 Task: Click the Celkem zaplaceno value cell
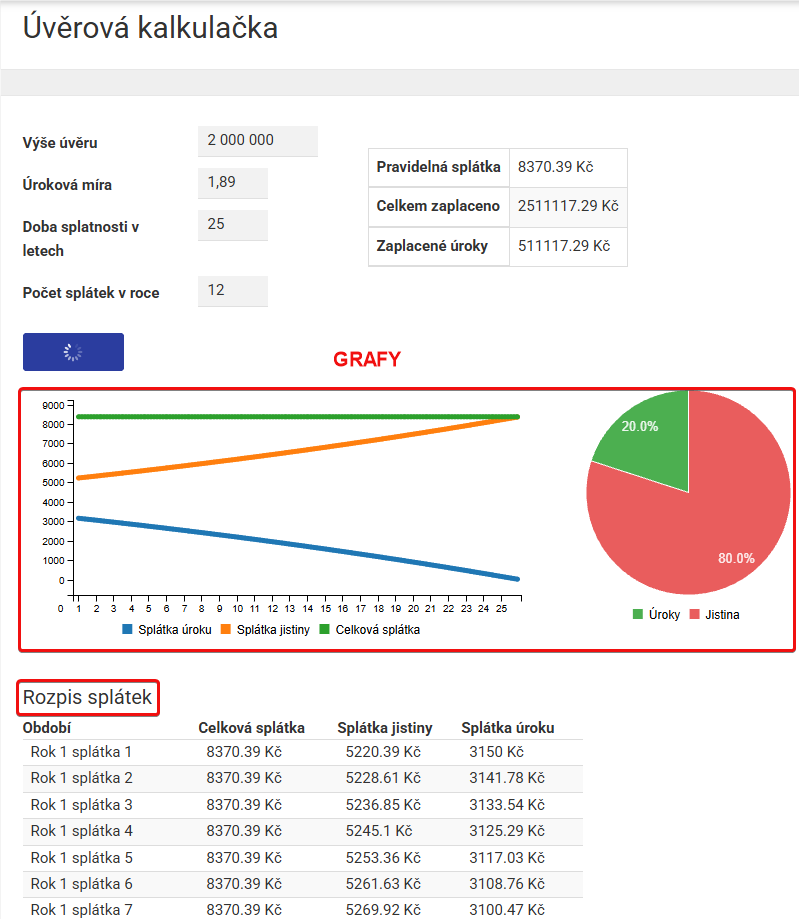568,206
